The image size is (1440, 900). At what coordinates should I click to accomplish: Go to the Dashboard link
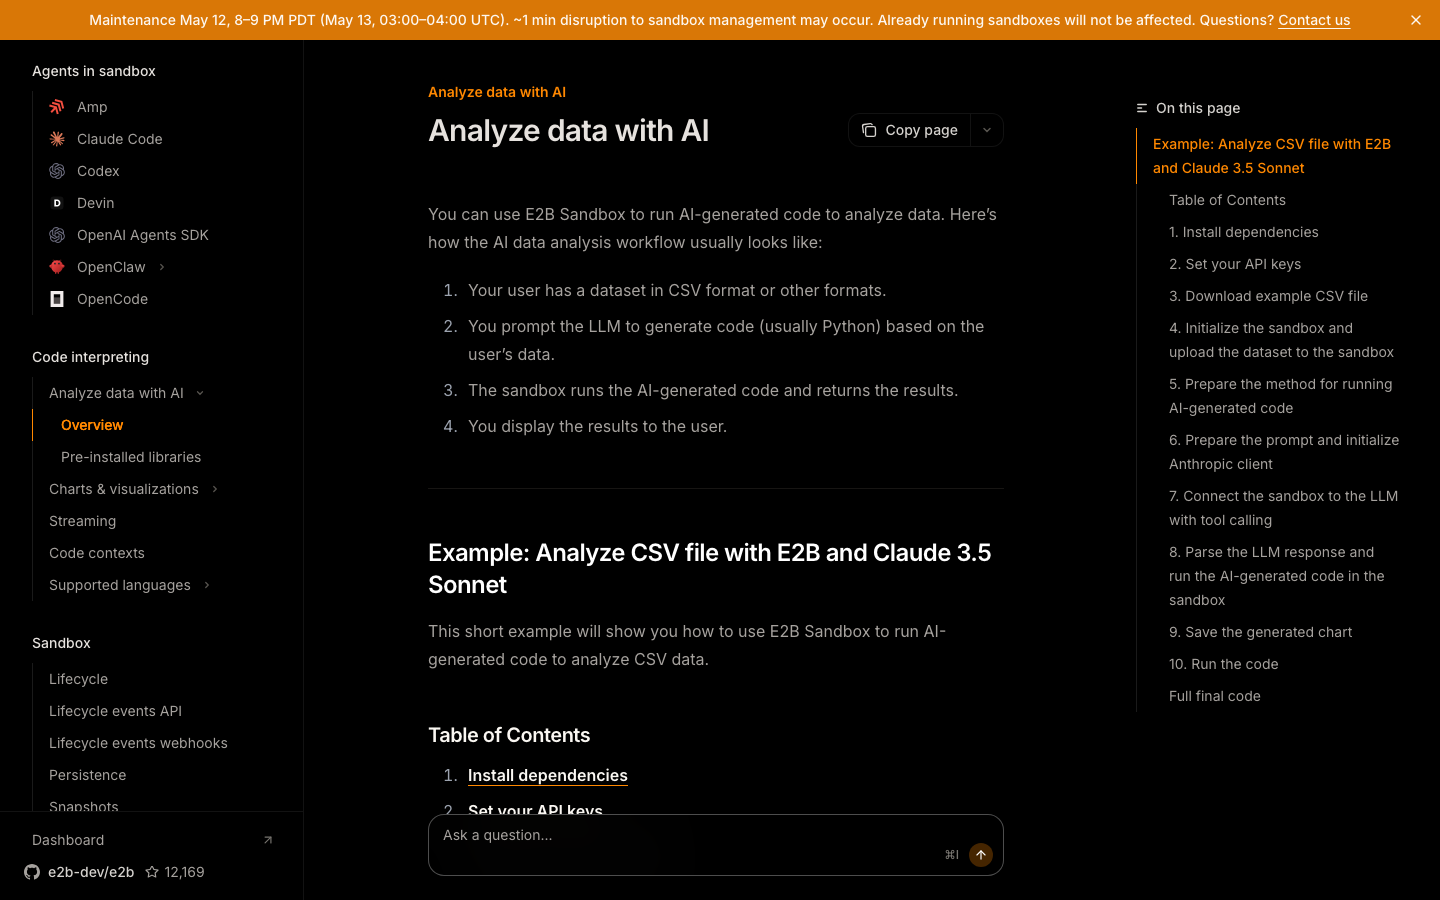(x=68, y=840)
